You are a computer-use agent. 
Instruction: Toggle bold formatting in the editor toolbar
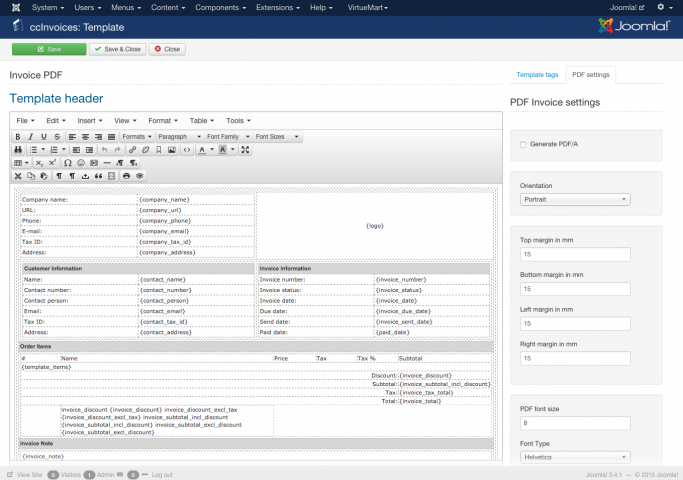(x=18, y=136)
